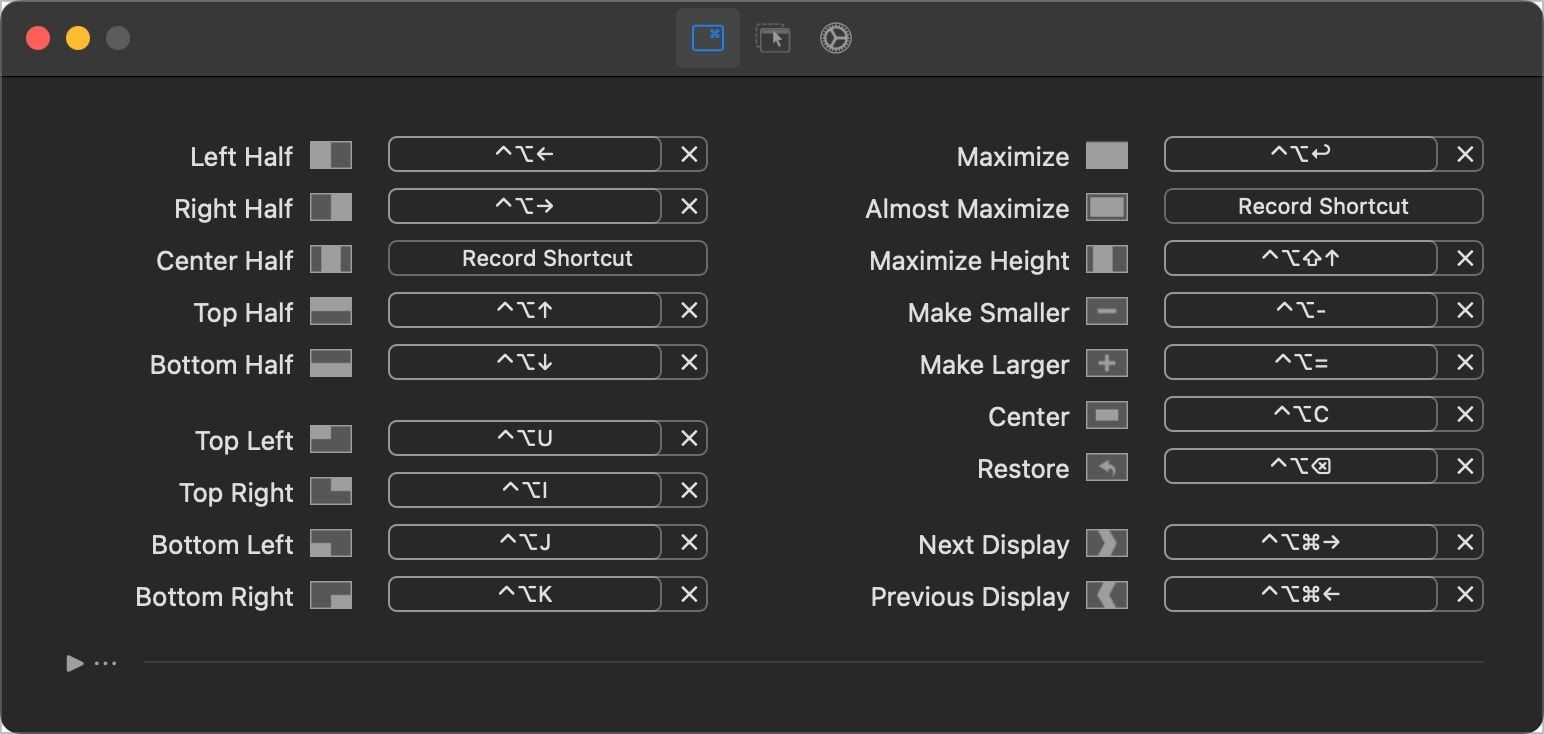Clear the Maximize Height shortcut

click(x=1464, y=258)
